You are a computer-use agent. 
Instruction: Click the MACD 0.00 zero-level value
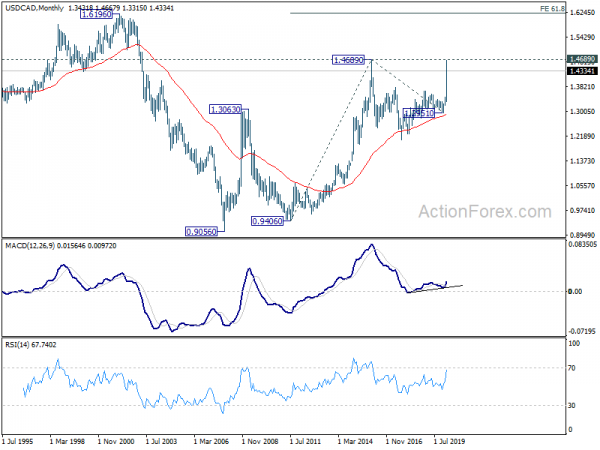click(575, 292)
